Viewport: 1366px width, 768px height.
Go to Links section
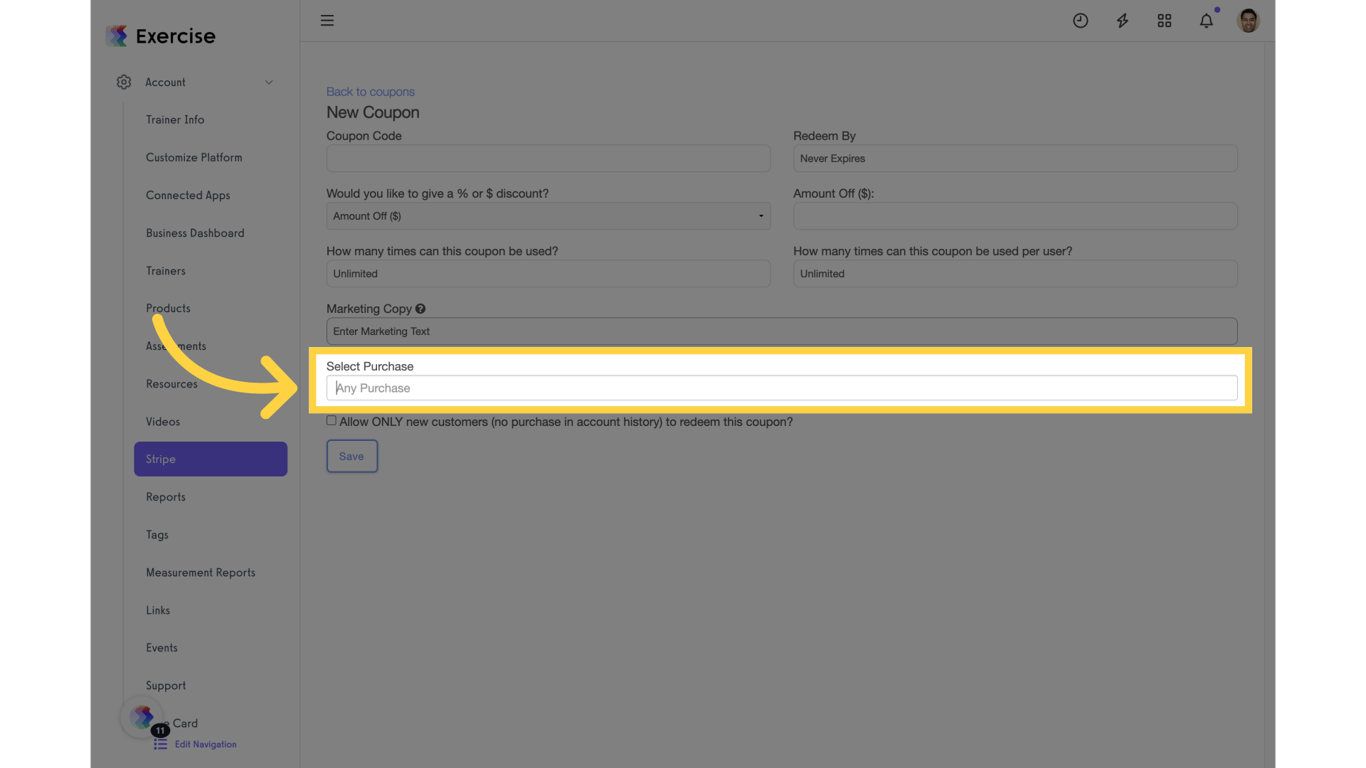click(x=158, y=610)
